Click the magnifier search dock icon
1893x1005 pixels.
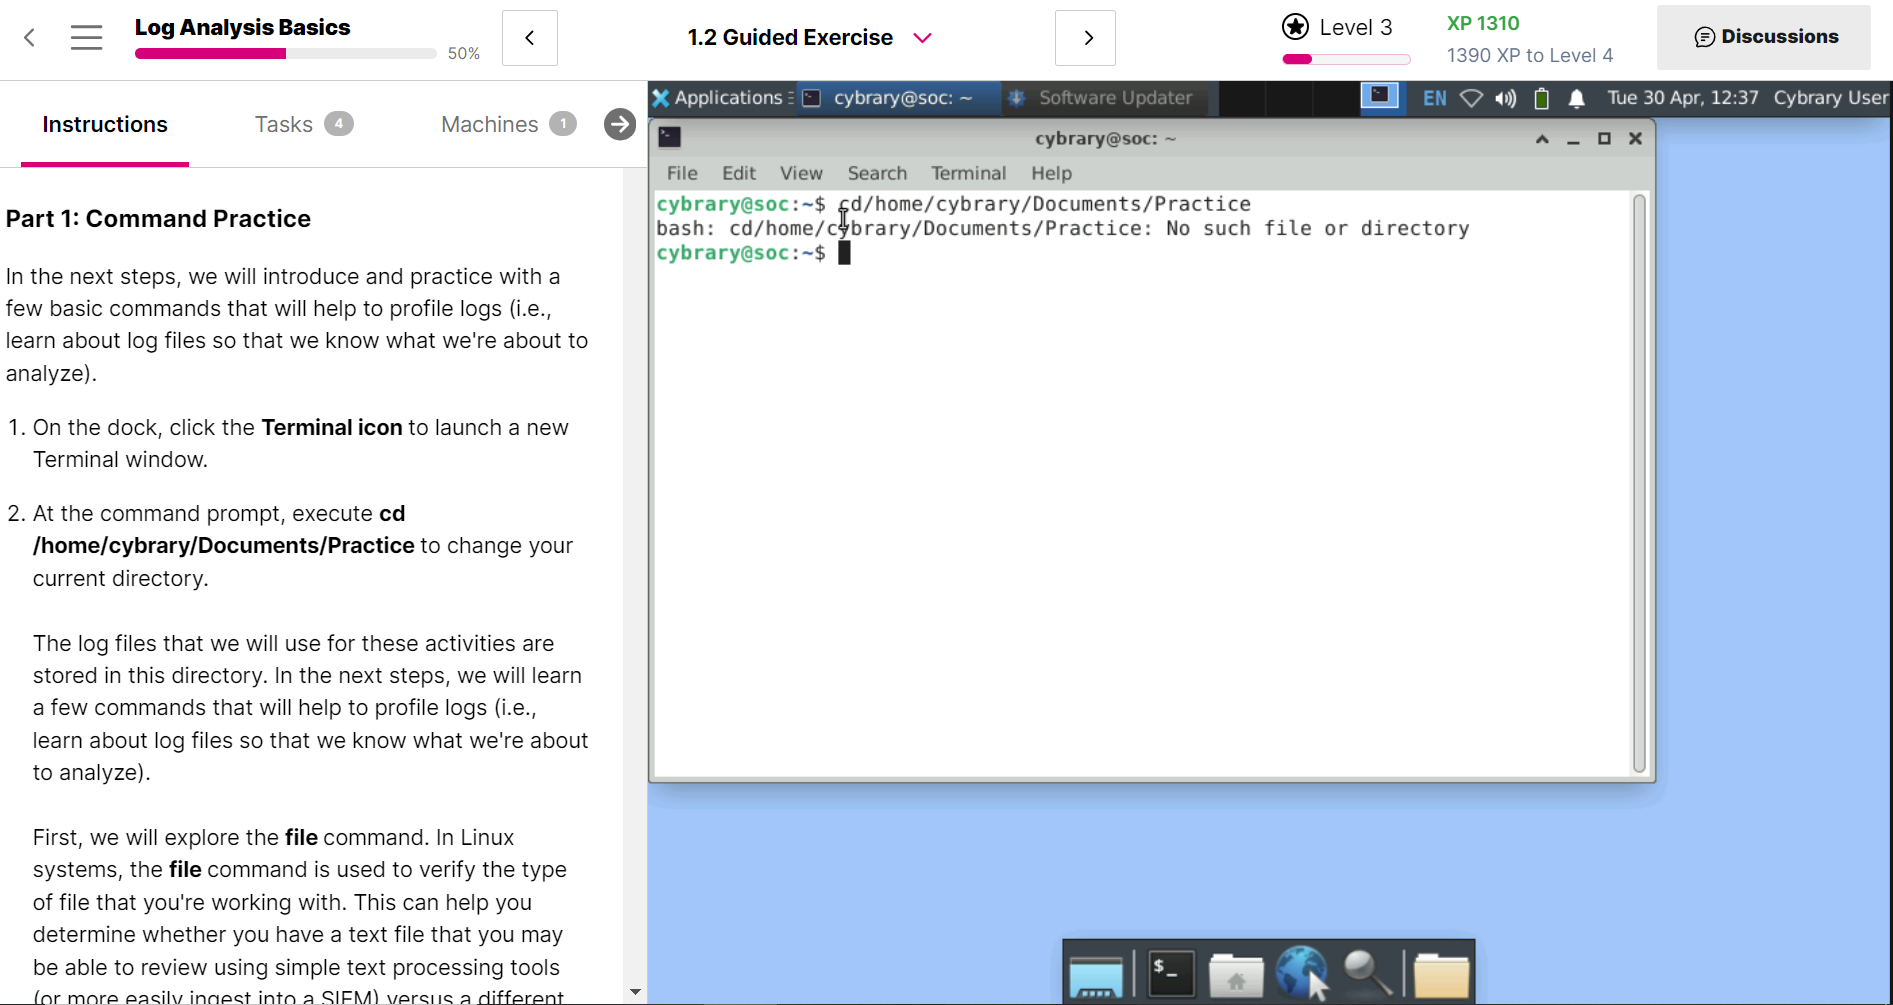coord(1366,972)
